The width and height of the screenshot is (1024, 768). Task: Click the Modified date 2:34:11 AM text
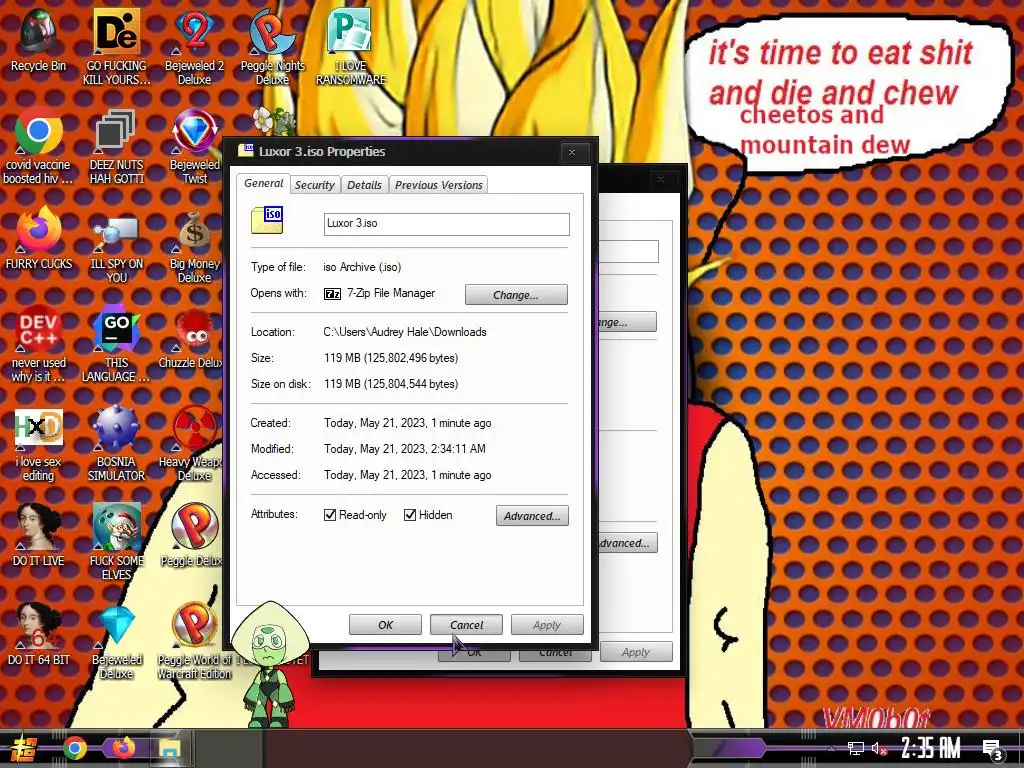tap(405, 449)
